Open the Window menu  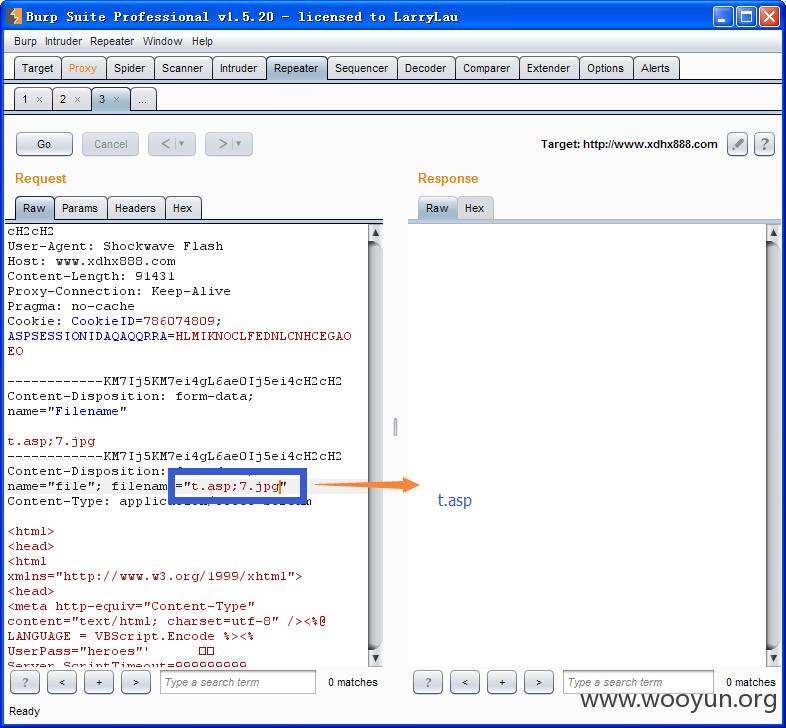162,41
